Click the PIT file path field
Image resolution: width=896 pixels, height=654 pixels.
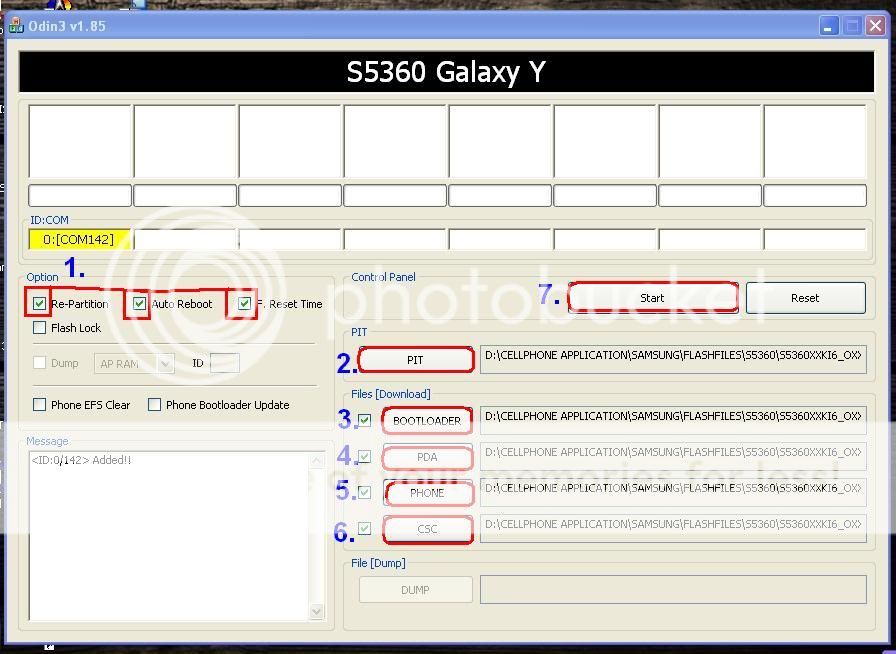pos(673,360)
